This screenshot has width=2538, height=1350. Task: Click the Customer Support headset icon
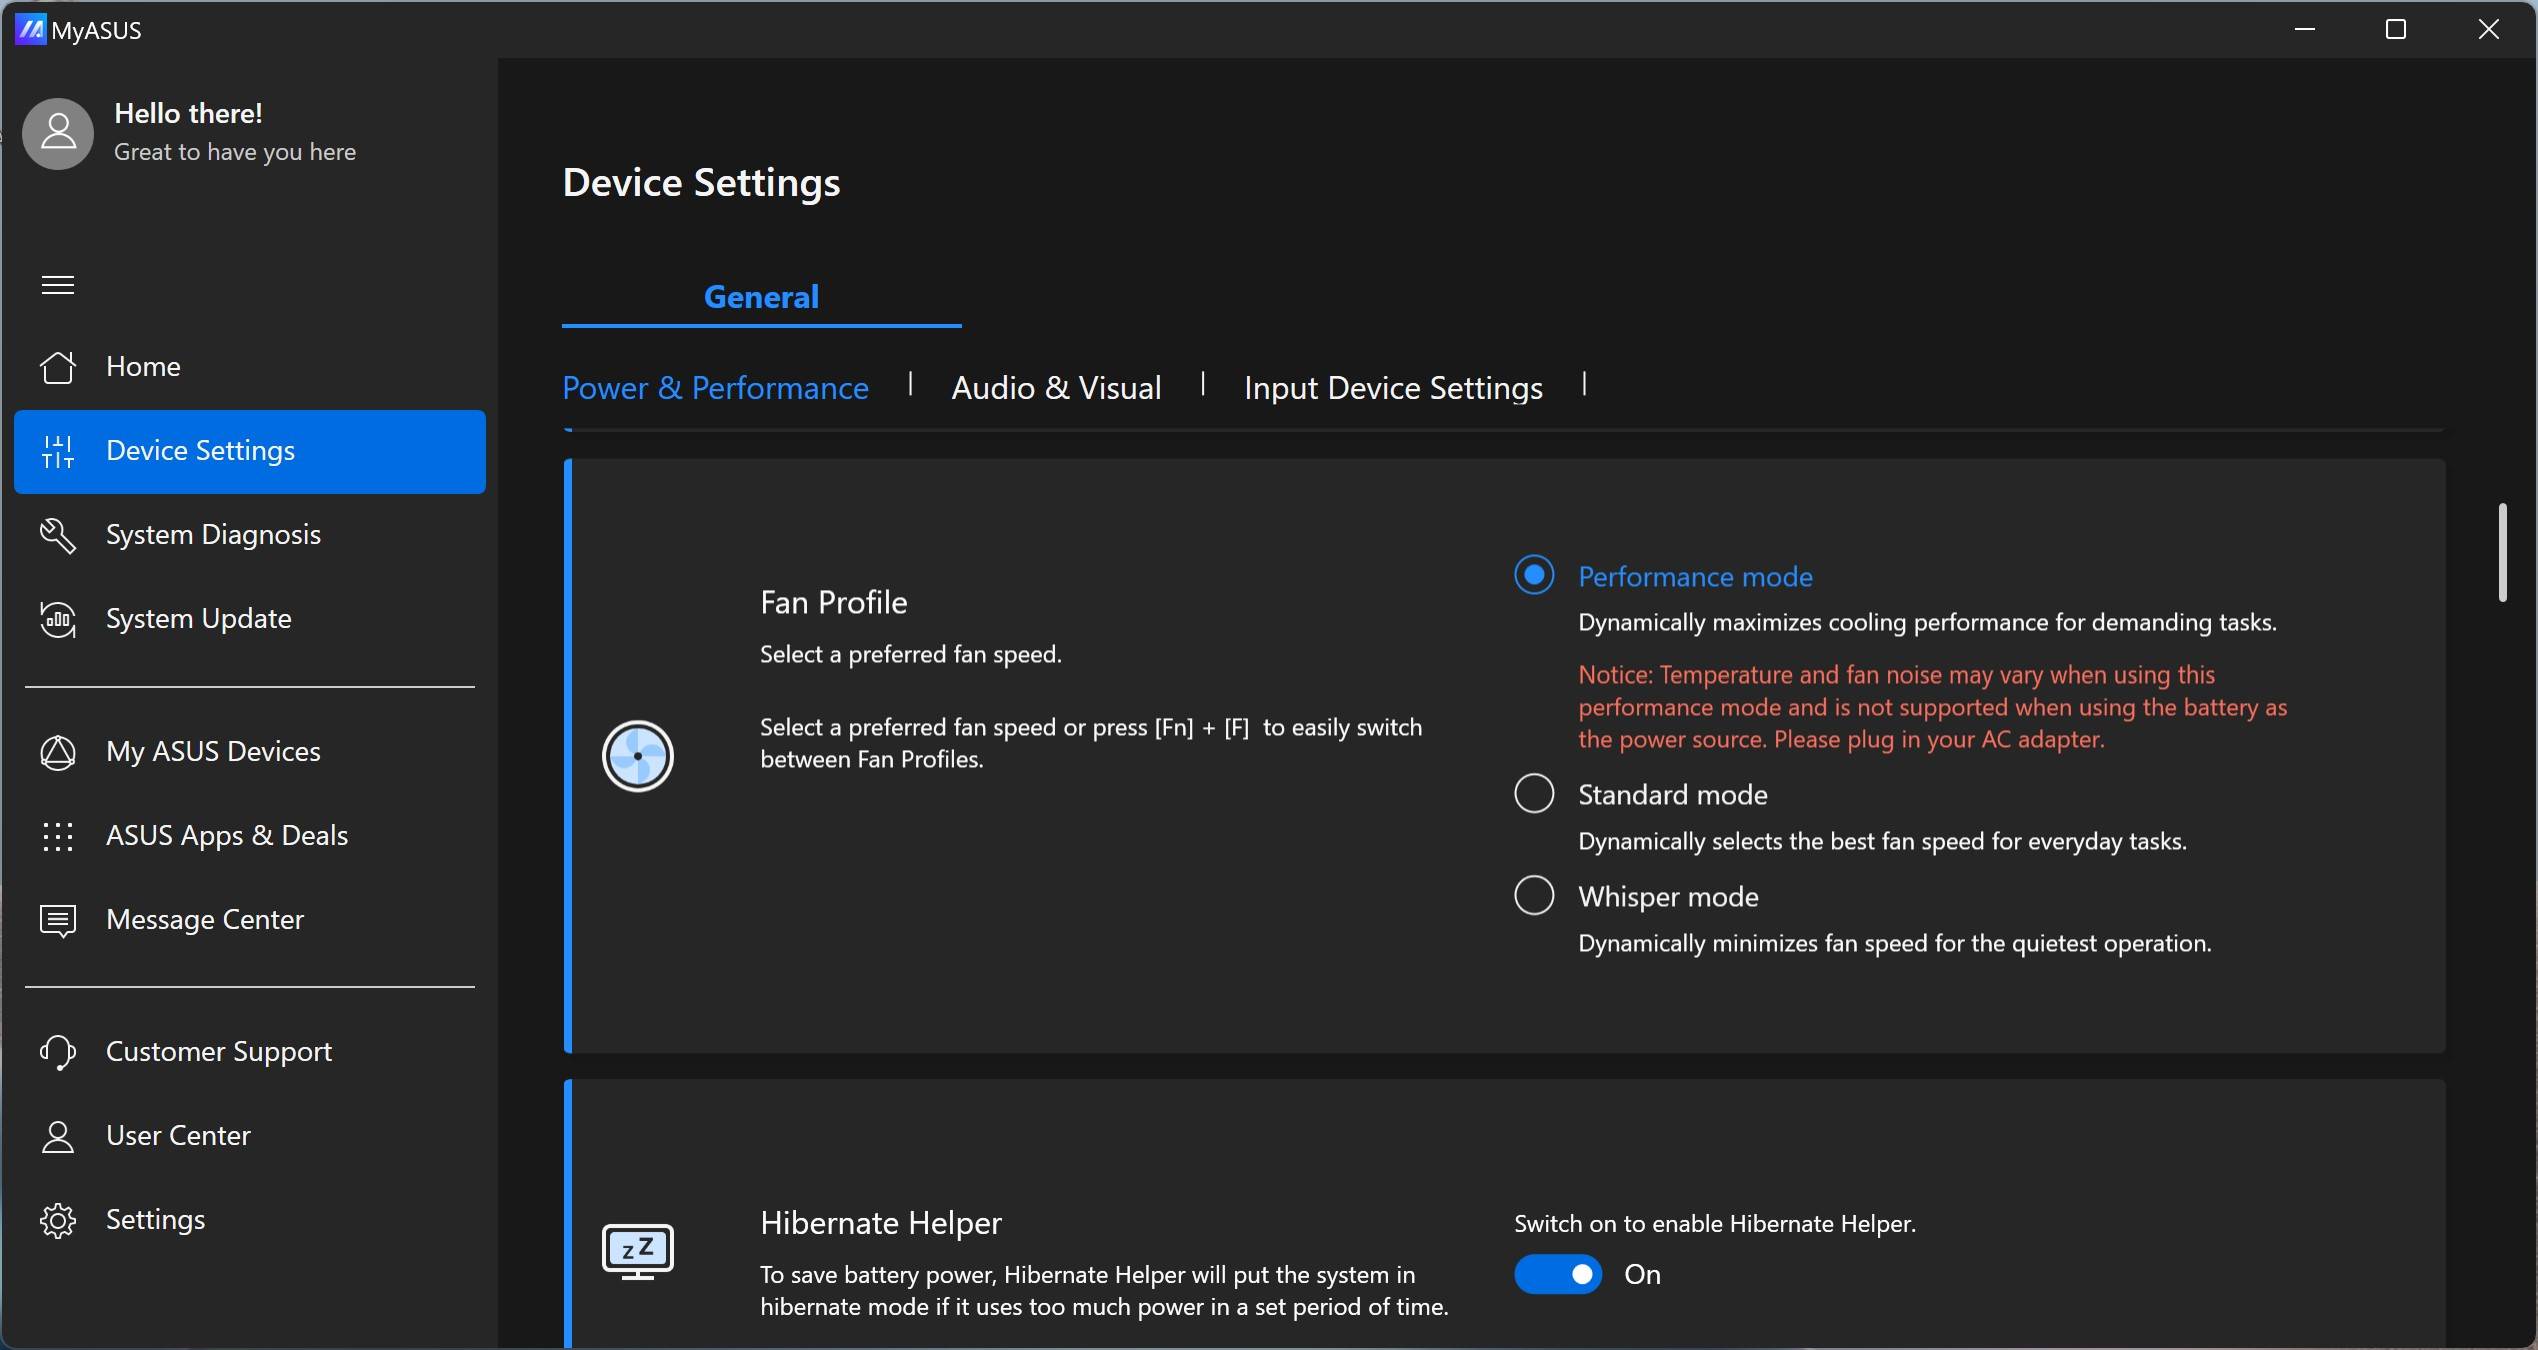(57, 1052)
